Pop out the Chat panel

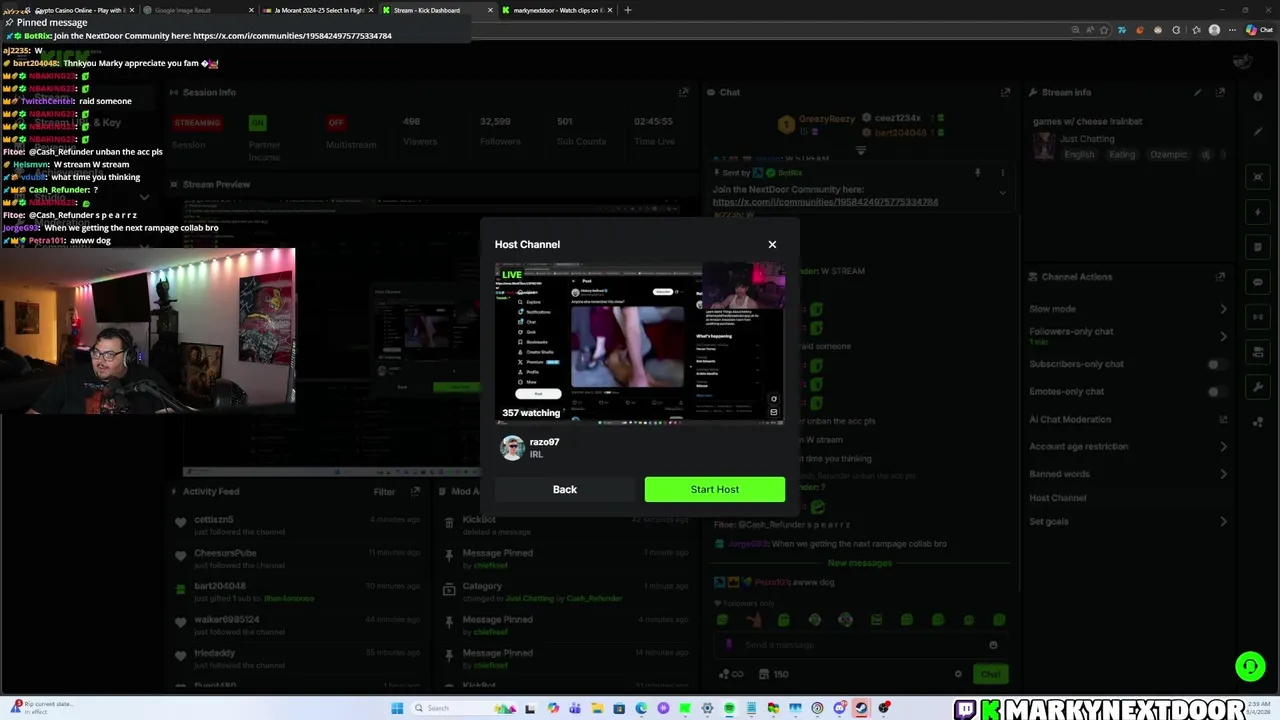pos(1005,92)
